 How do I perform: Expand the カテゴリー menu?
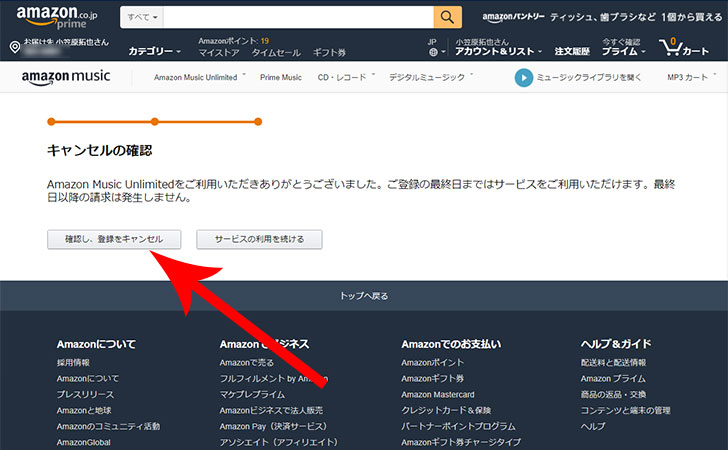[x=155, y=51]
